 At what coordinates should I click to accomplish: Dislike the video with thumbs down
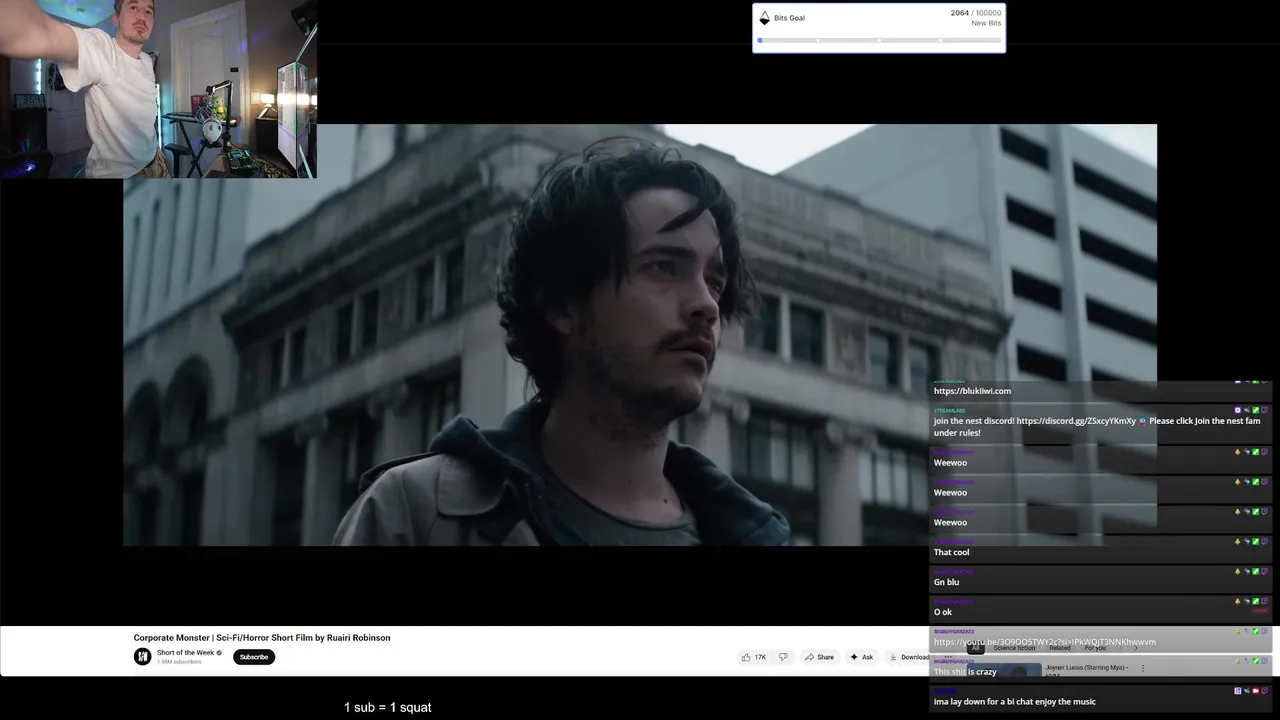(x=783, y=657)
